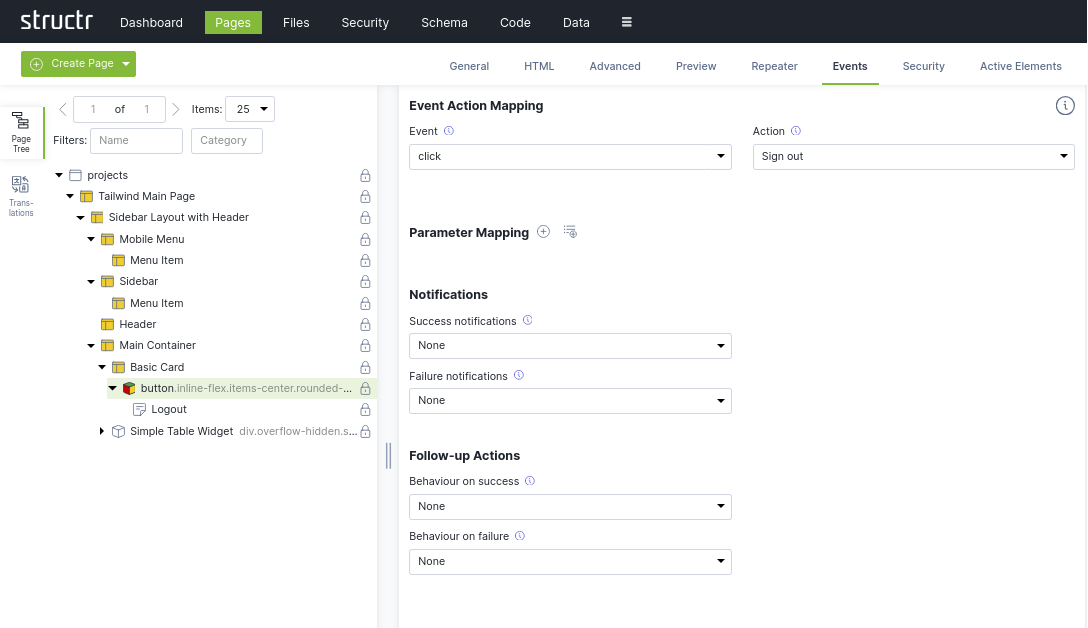The width and height of the screenshot is (1088, 628).
Task: Switch to the Repeater tab
Action: tap(774, 66)
